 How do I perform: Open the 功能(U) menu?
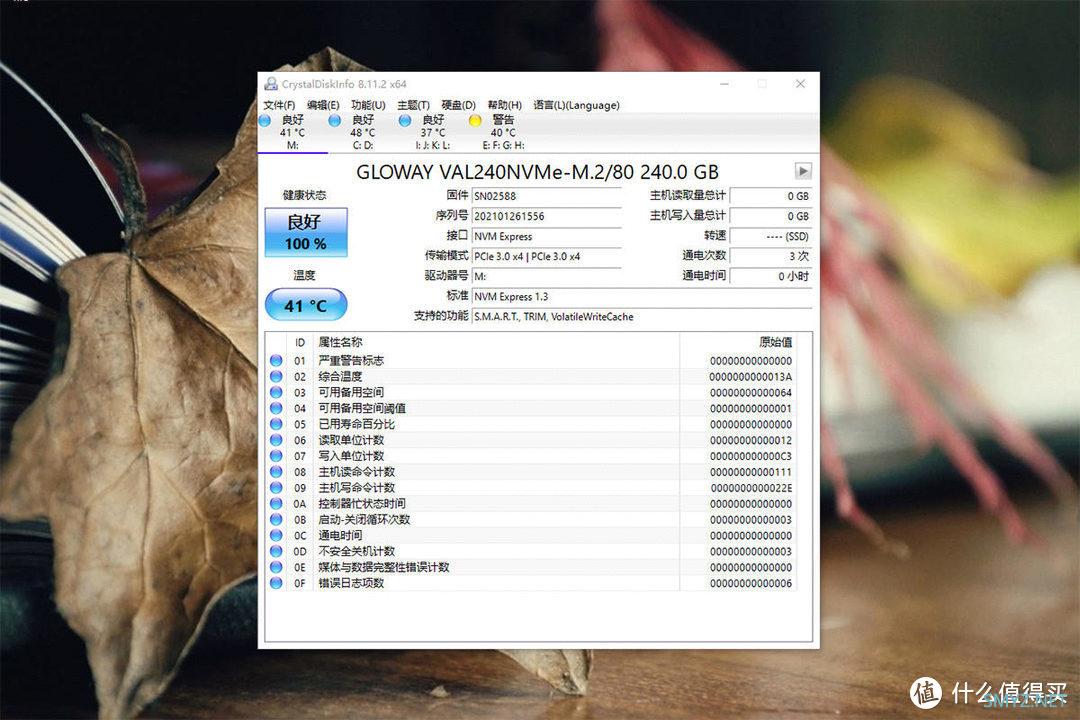[368, 105]
